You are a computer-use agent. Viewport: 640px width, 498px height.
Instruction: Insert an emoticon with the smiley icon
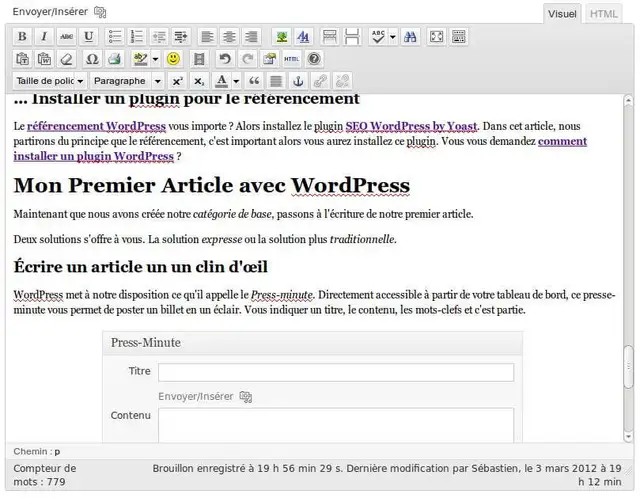tap(173, 59)
